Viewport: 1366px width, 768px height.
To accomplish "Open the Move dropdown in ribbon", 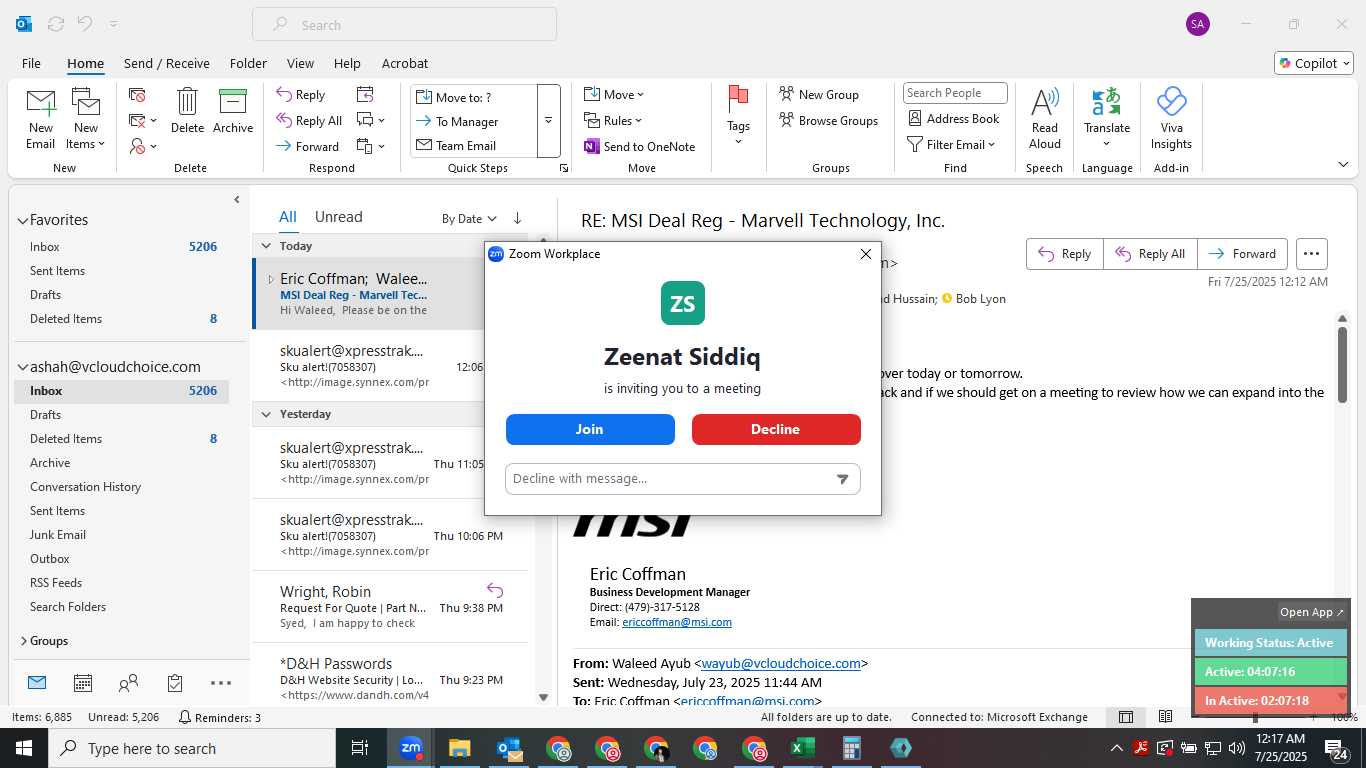I will 614,95.
